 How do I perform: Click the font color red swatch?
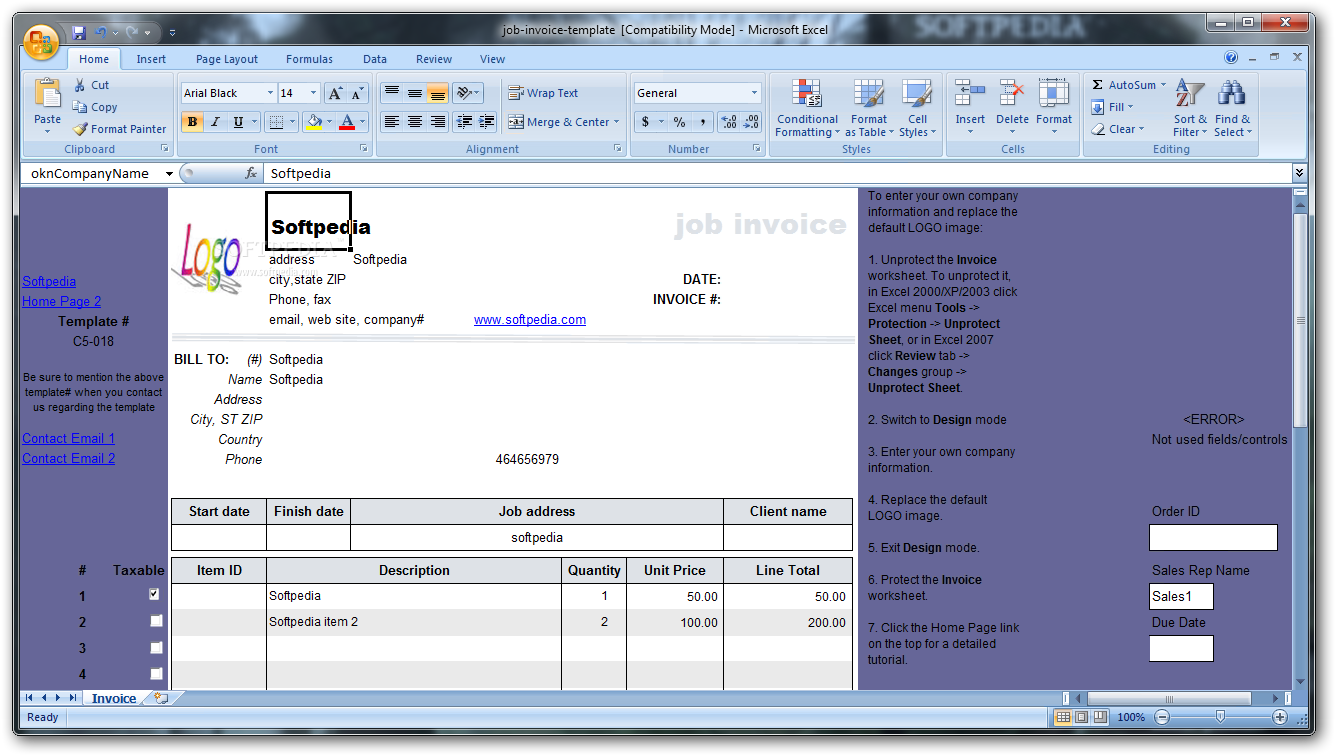(347, 122)
